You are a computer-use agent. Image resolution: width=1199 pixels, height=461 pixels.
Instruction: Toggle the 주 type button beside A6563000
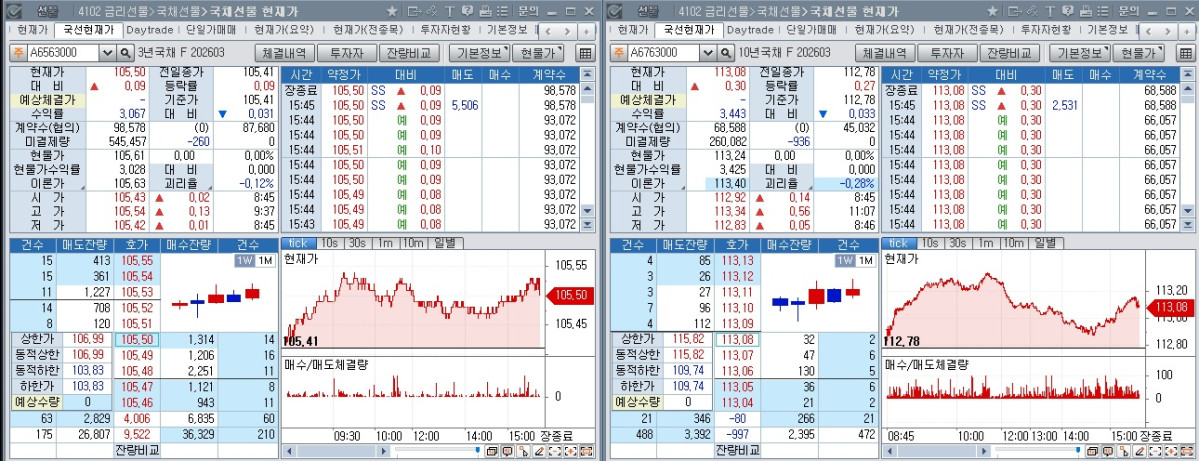tap(18, 53)
